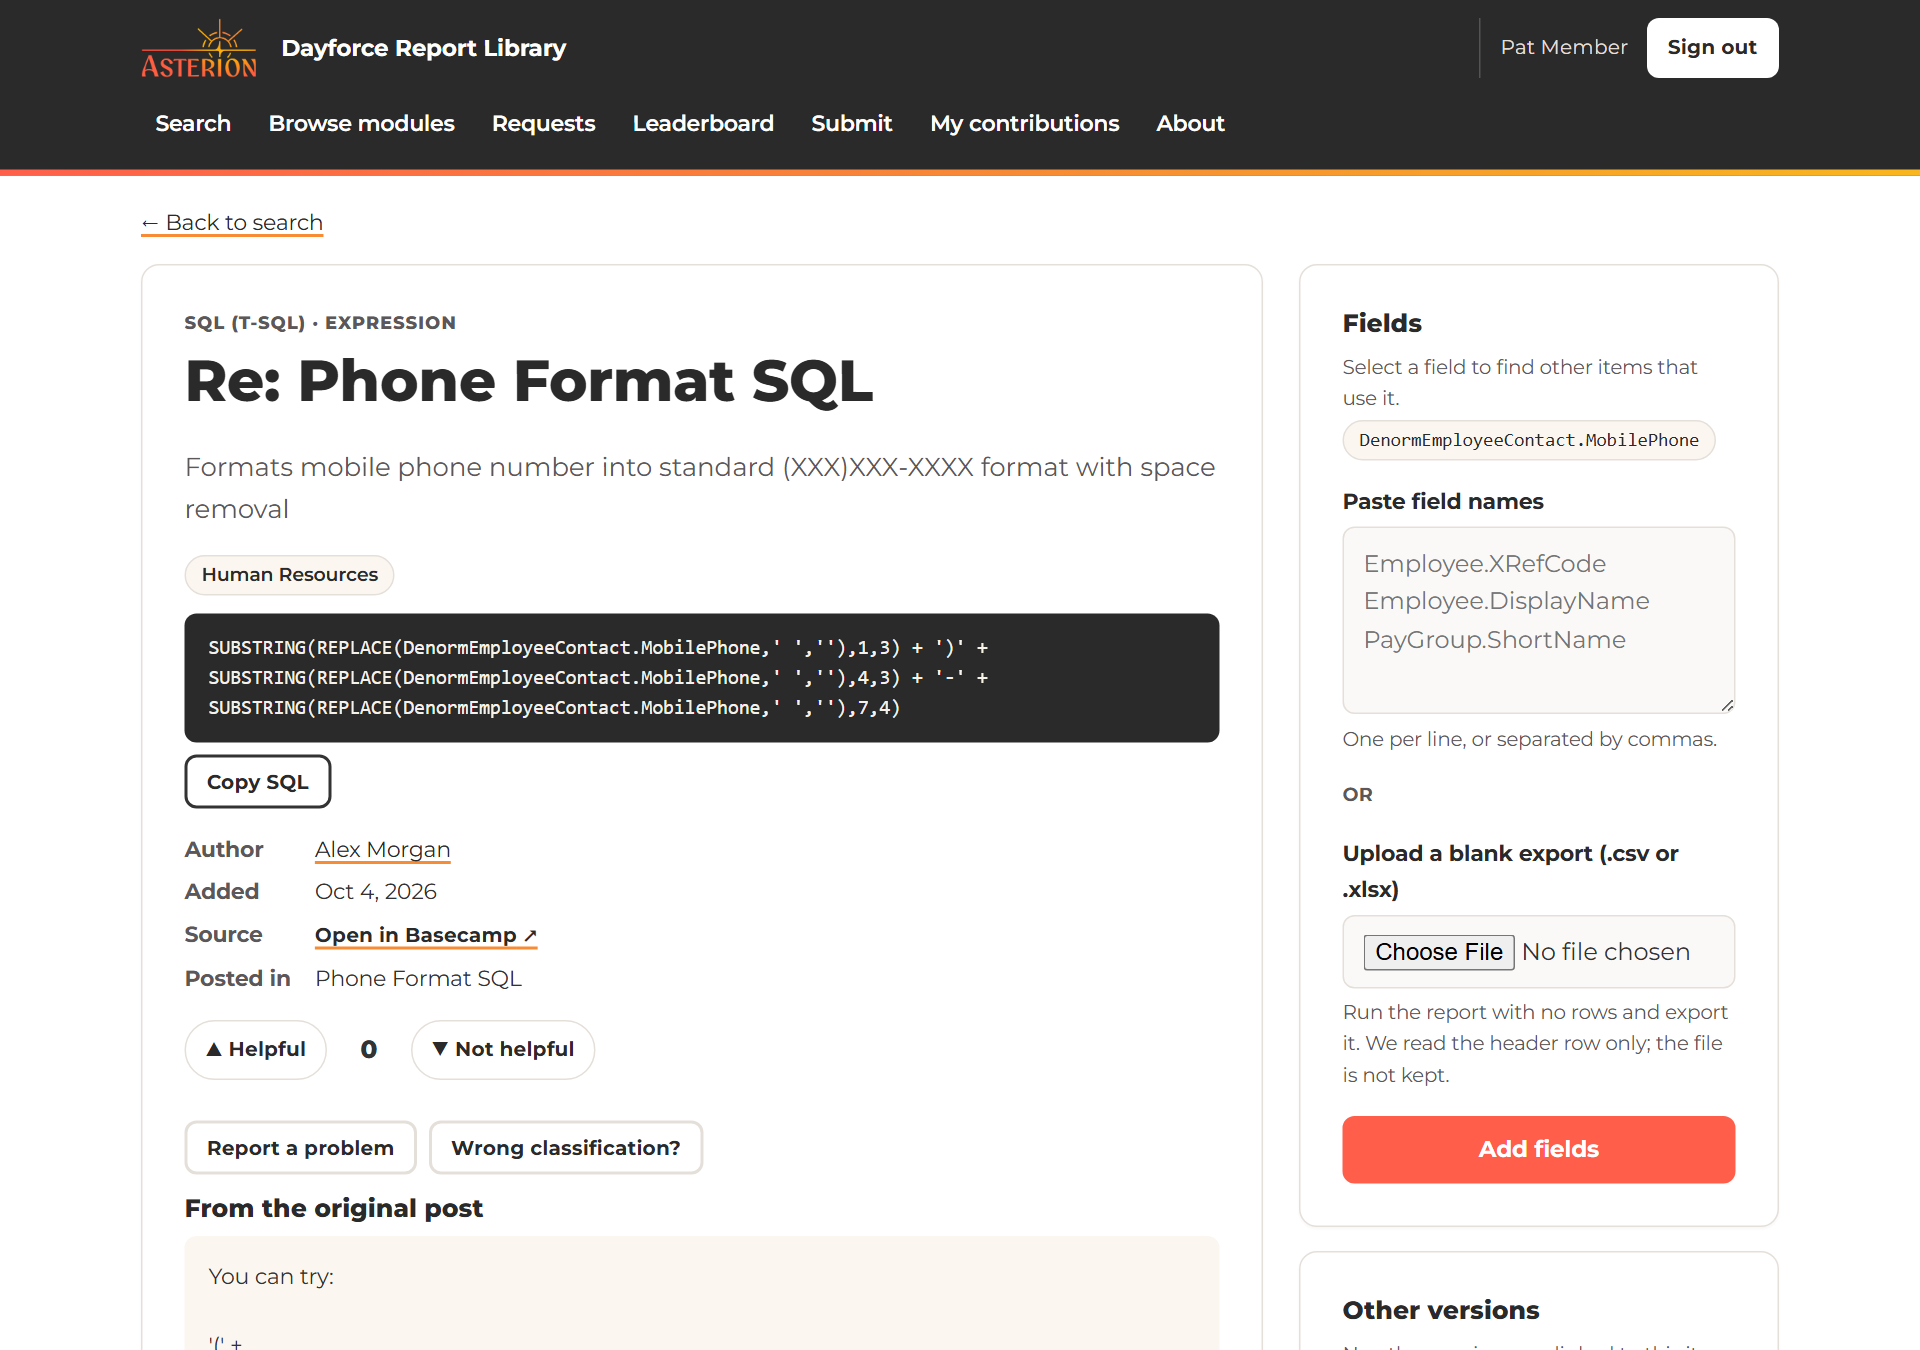
Task: Click the Re: Phone Format SQL title
Action: 529,381
